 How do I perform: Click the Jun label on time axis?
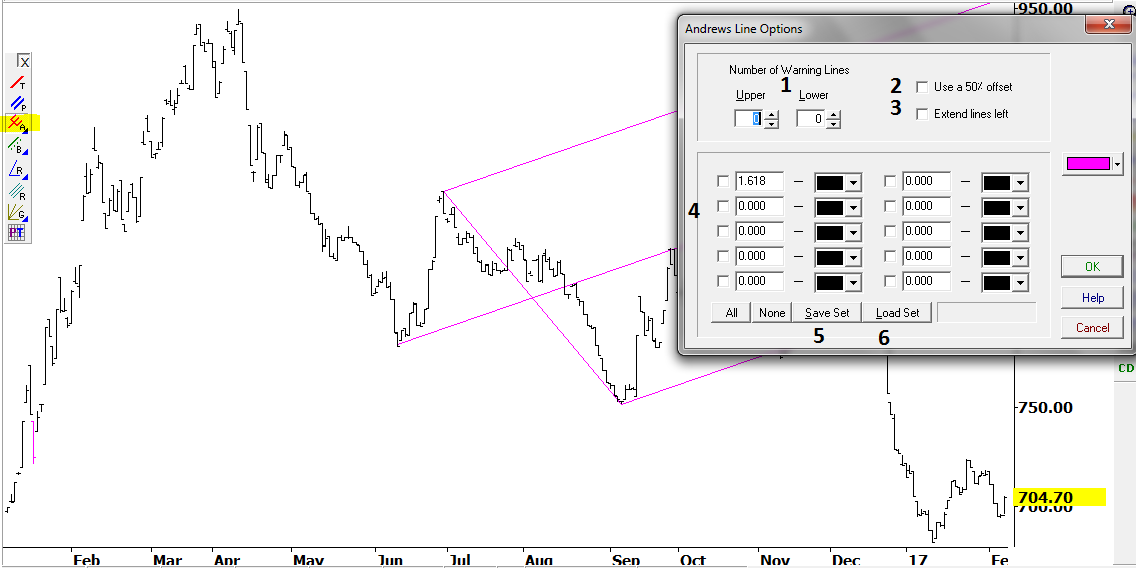tap(391, 560)
